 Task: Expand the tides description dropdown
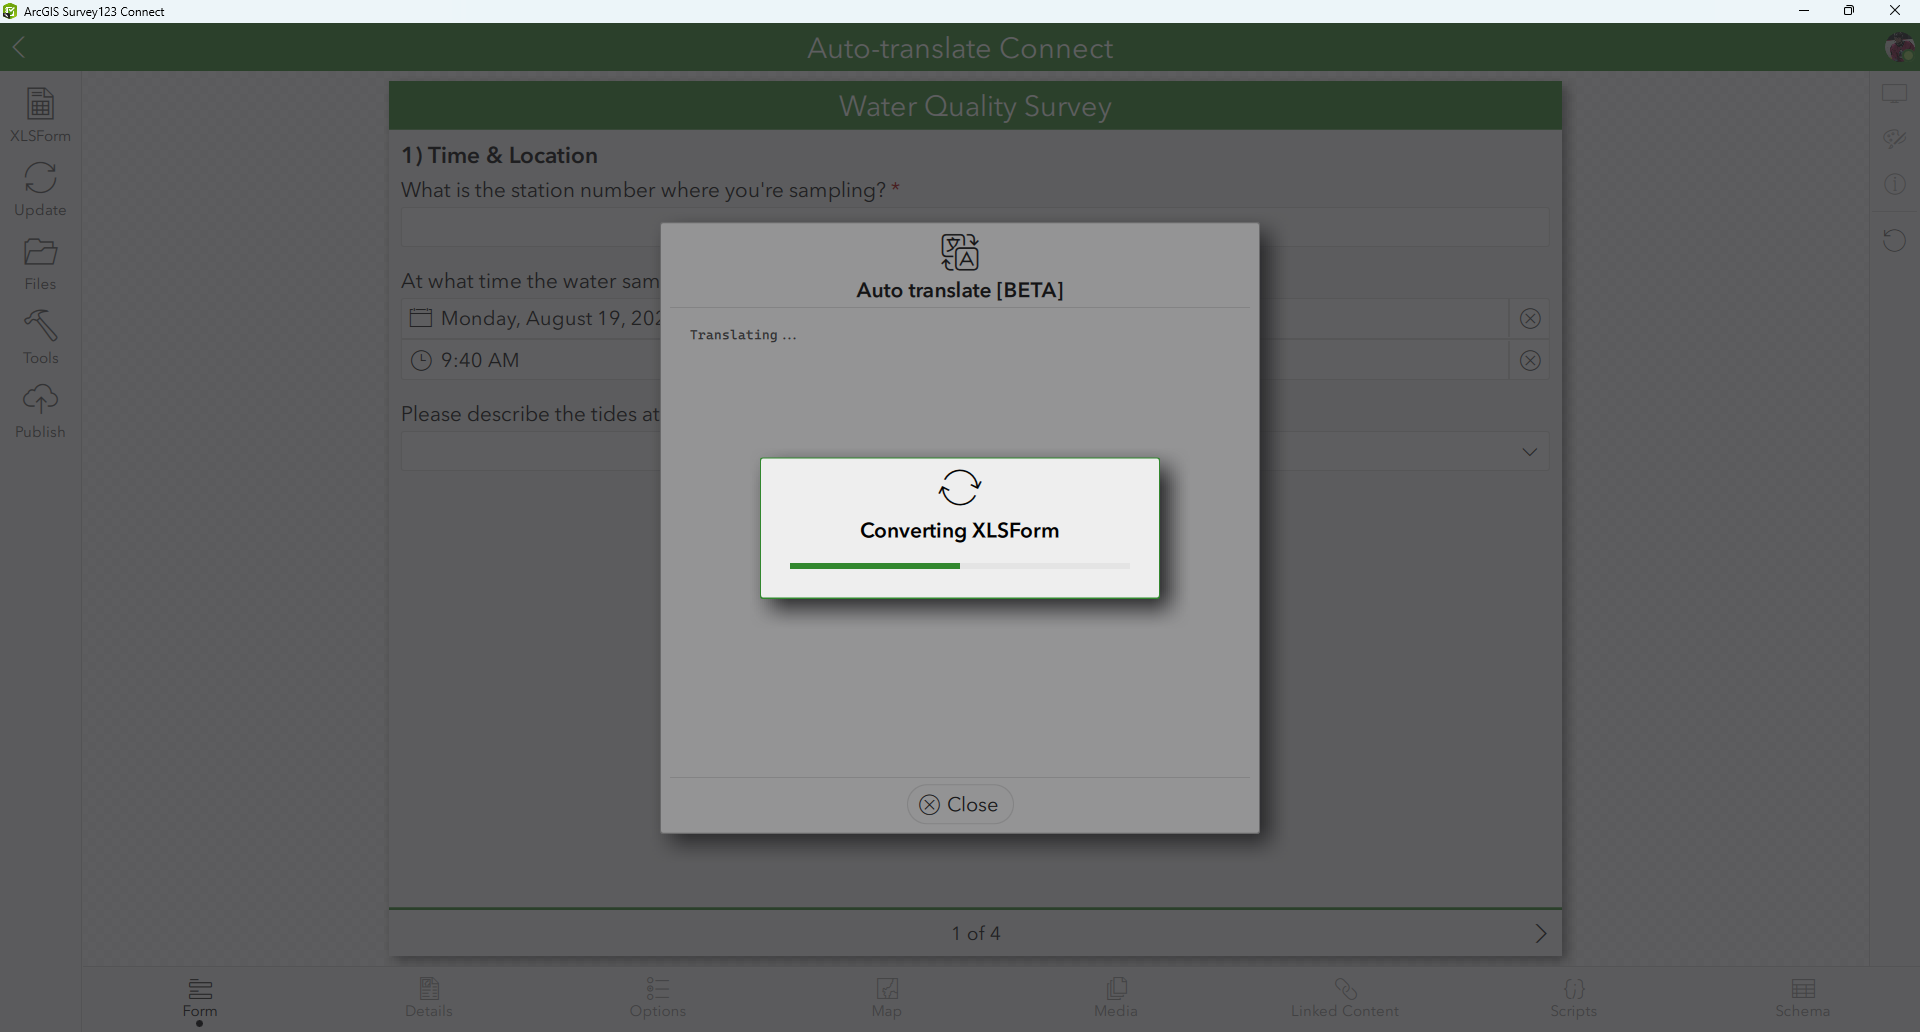1530,452
